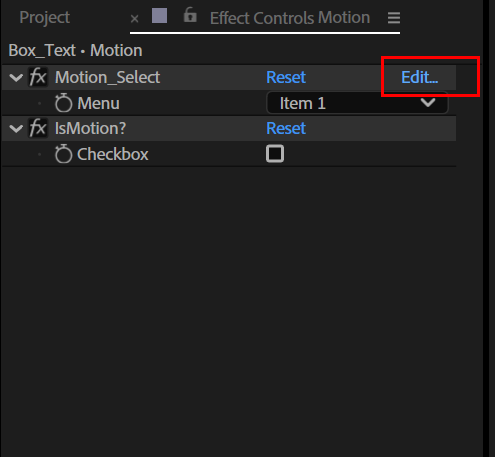Enable the IsMotion? Checkbox control
495x457 pixels.
[275, 154]
